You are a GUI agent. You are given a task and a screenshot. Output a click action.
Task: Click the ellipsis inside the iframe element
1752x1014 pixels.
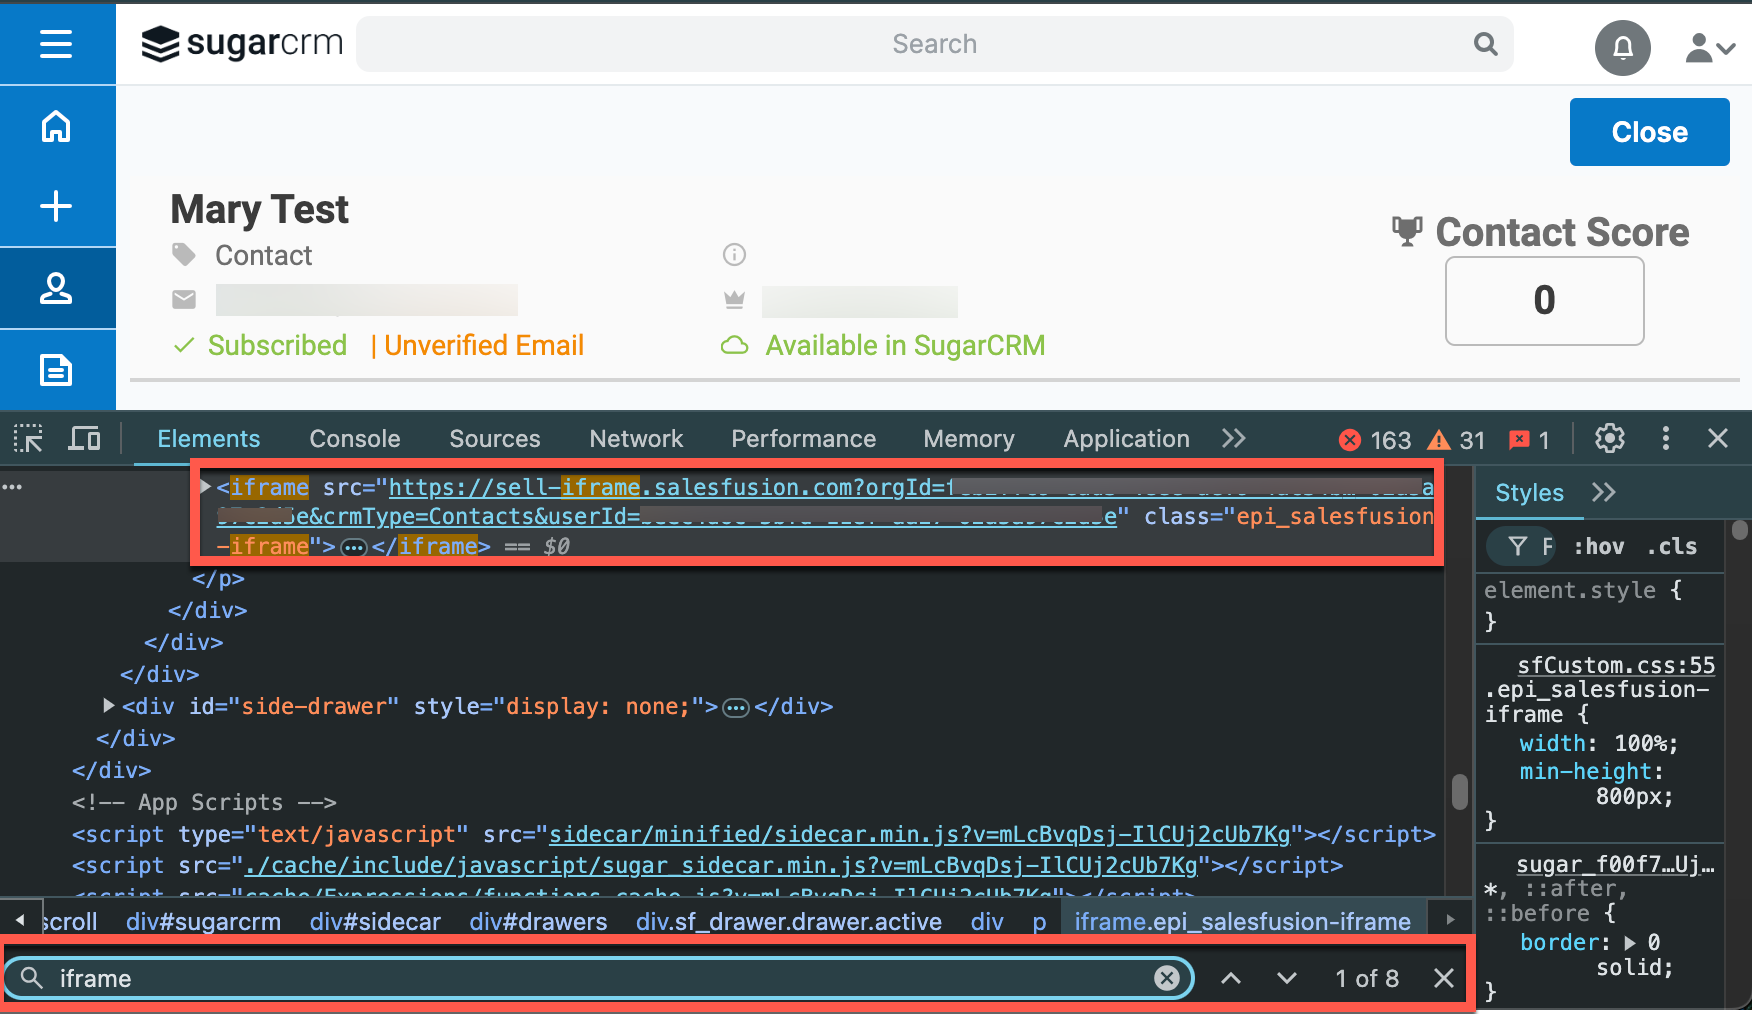click(354, 547)
